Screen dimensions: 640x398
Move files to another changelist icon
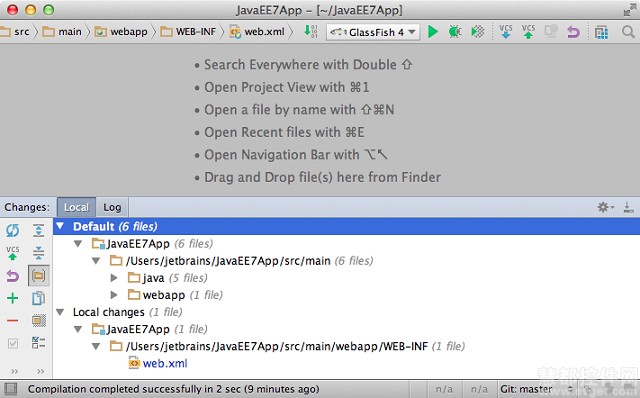pyautogui.click(x=38, y=298)
